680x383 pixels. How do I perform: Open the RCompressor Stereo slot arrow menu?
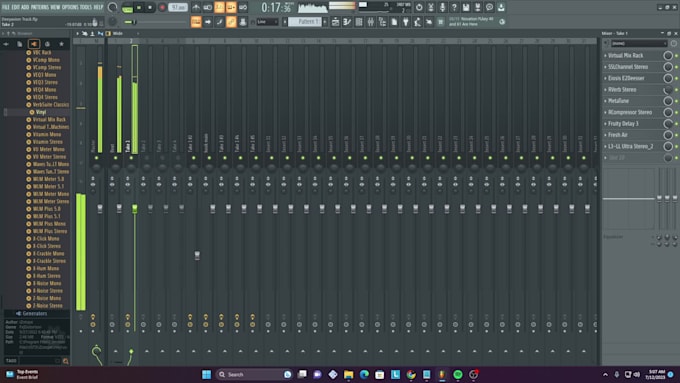[x=605, y=112]
